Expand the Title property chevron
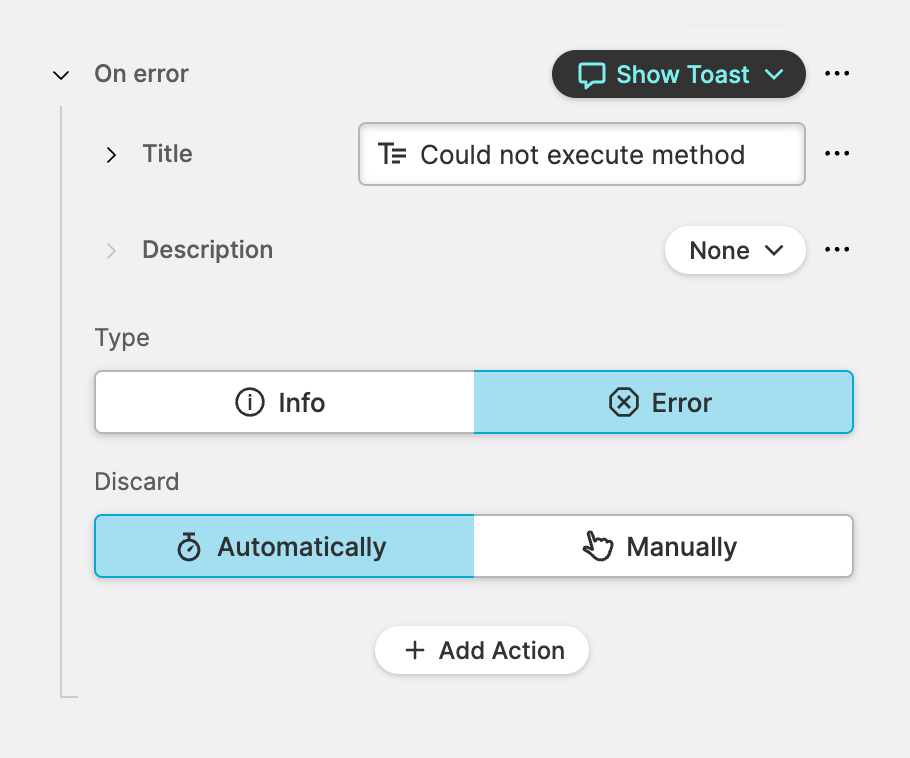Viewport: 910px width, 758px height. pyautogui.click(x=111, y=155)
